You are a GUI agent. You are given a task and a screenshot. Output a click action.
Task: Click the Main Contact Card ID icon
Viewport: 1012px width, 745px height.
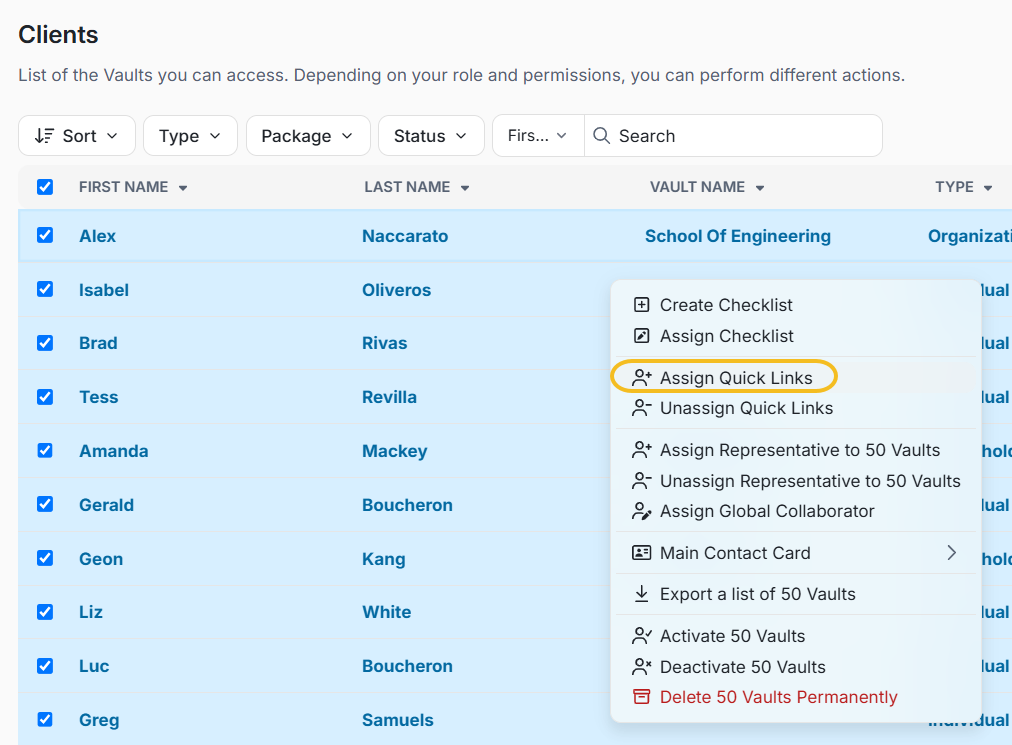pyautogui.click(x=641, y=553)
